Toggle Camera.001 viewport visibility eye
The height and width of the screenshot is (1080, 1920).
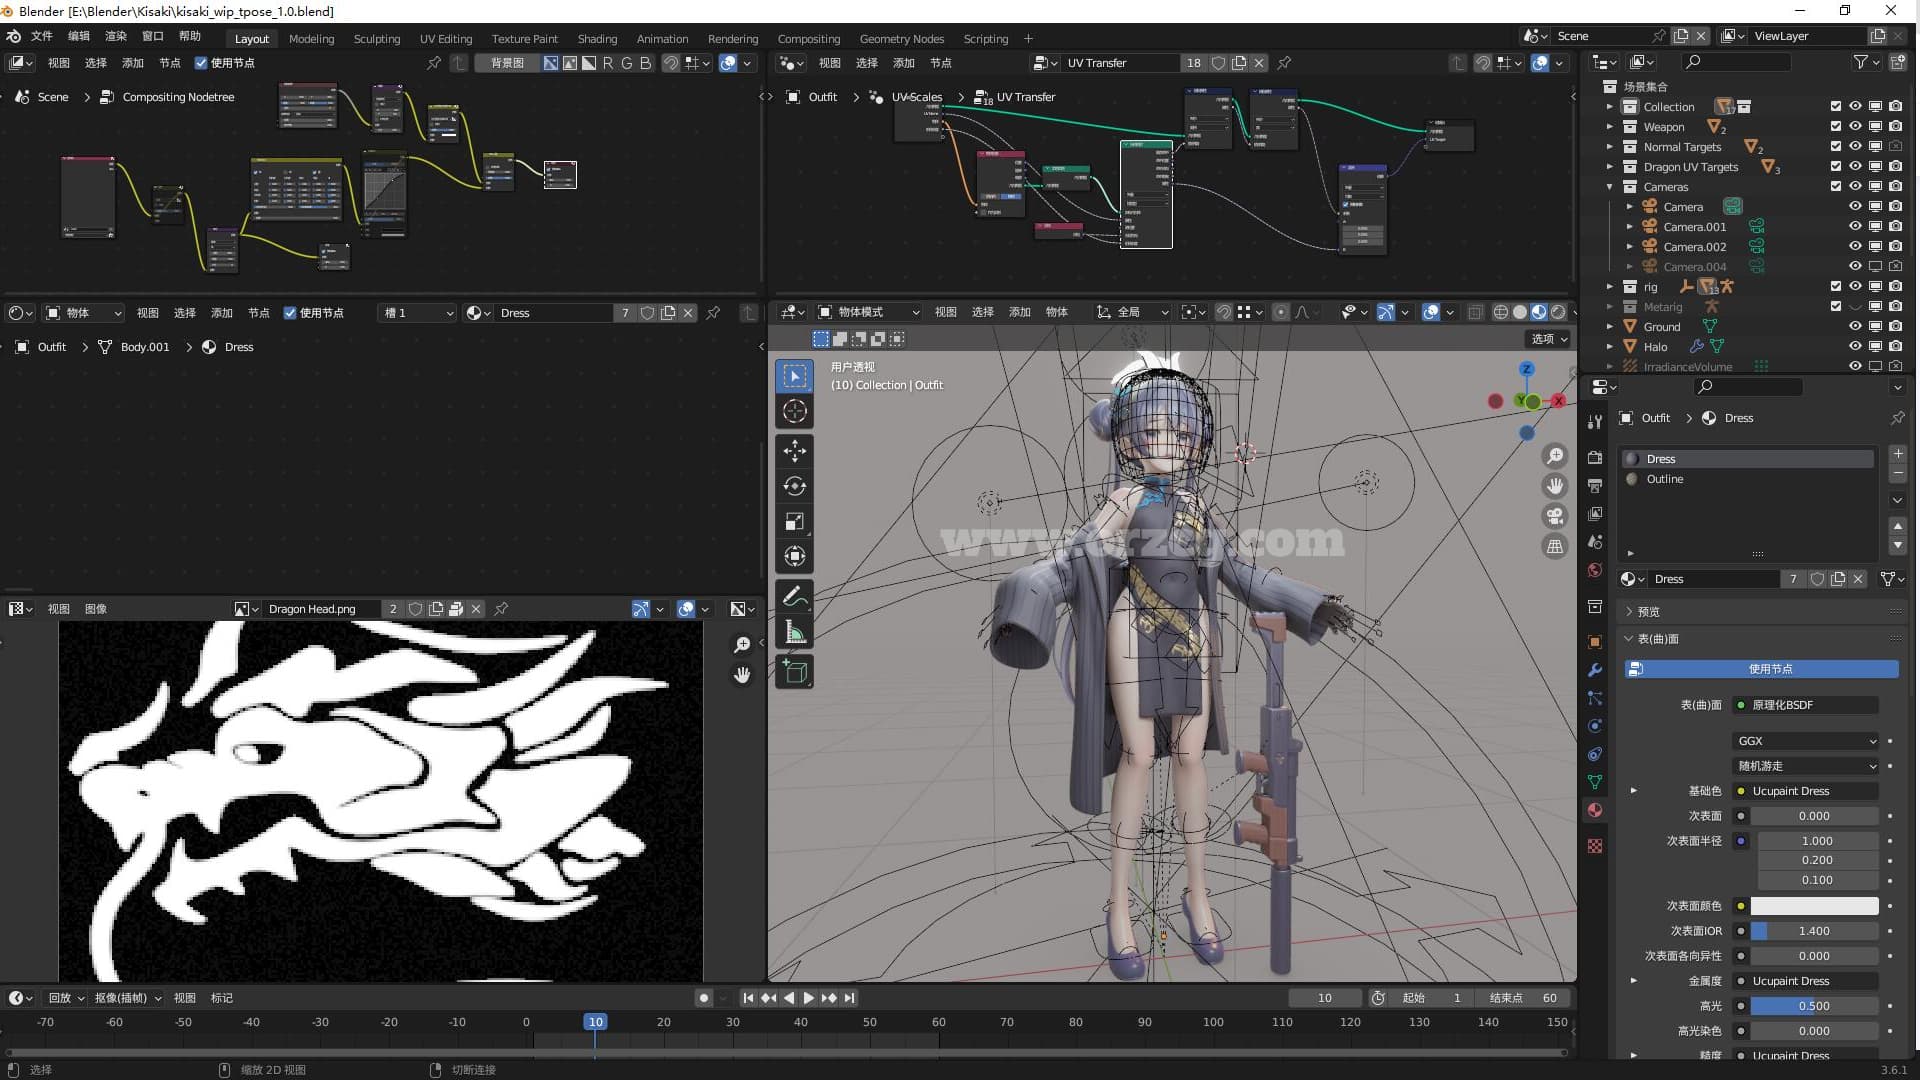[x=1855, y=227]
